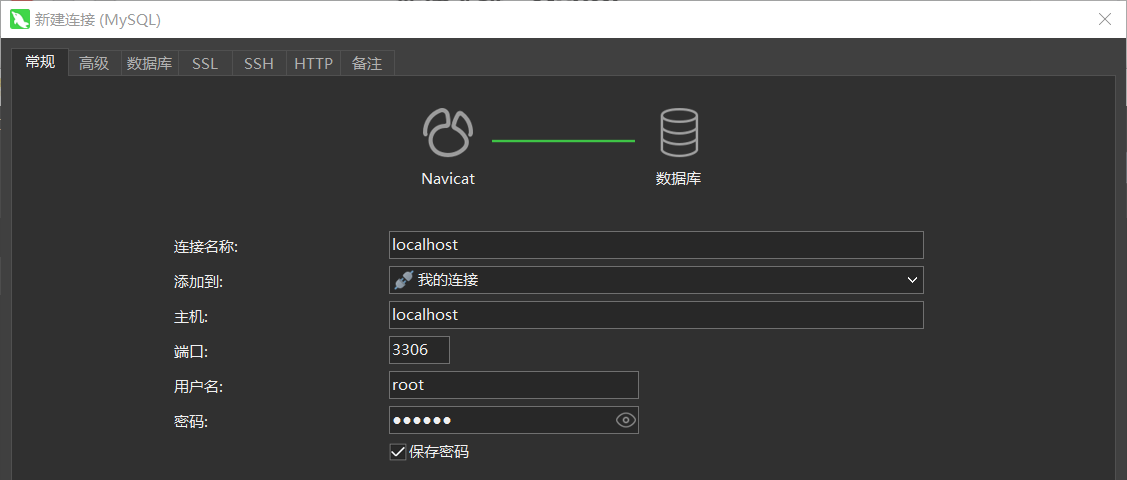Open the SSL tab
Screen dimensions: 1127x480
[205, 63]
